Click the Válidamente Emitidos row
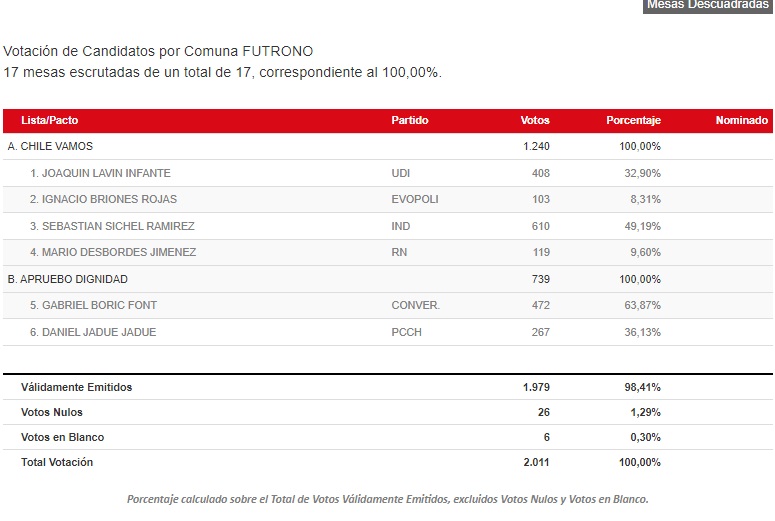The width and height of the screenshot is (775, 521). pos(388,387)
